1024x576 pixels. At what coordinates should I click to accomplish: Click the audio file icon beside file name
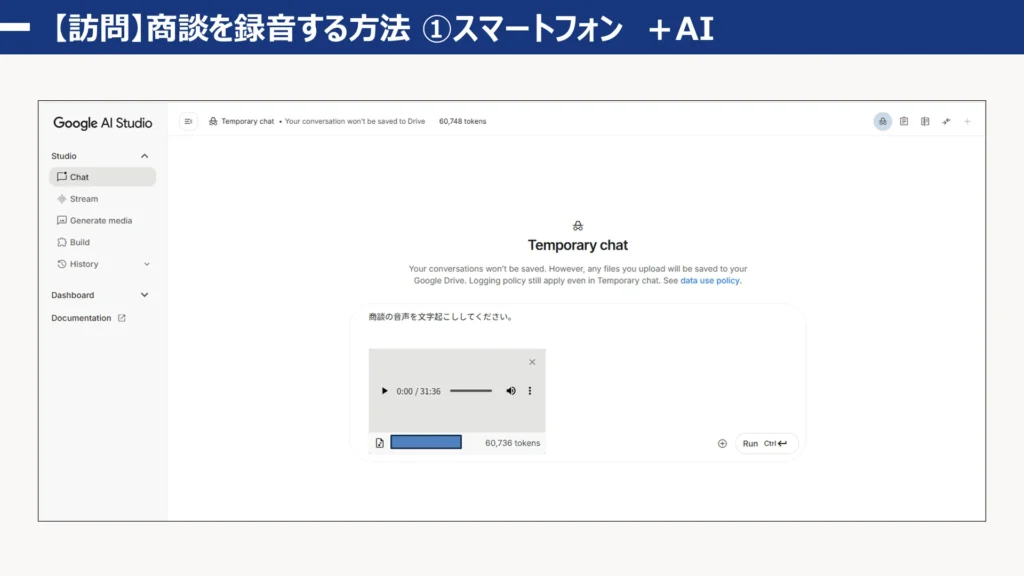(x=379, y=443)
